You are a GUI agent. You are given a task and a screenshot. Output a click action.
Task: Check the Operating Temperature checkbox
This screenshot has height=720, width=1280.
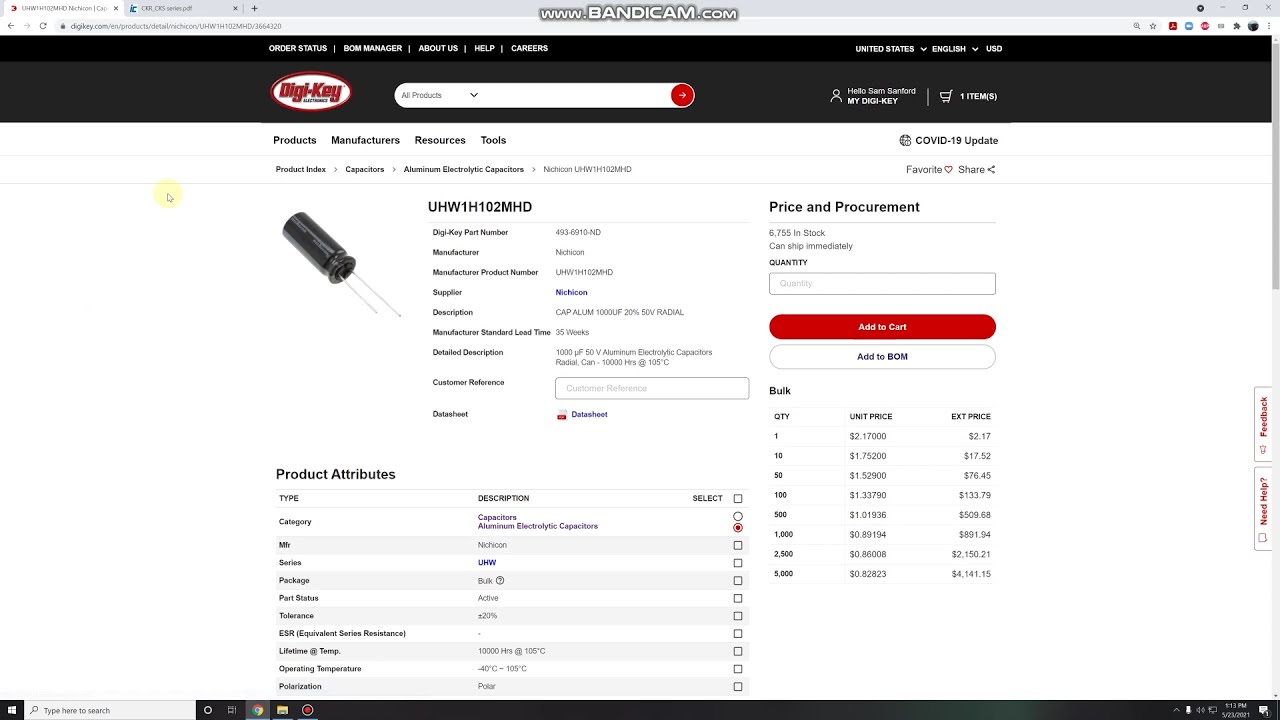tap(738, 669)
